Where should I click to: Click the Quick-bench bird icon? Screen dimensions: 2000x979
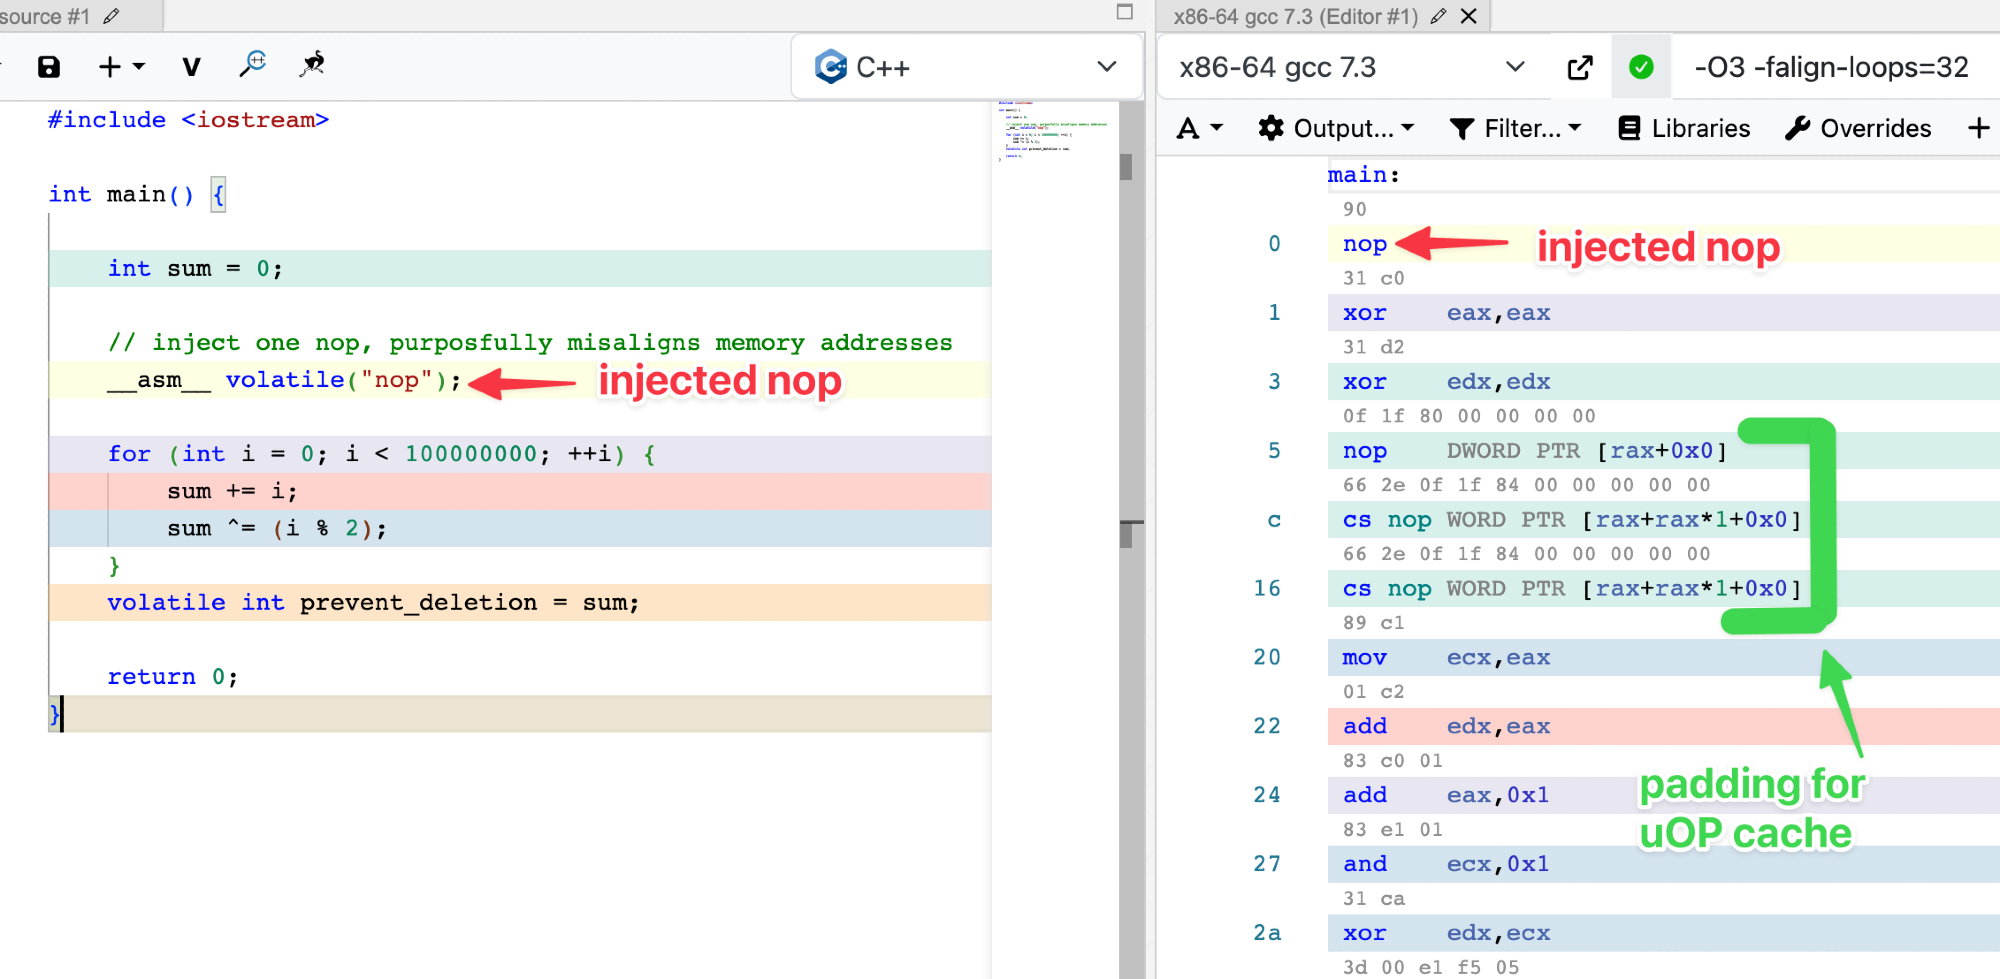coord(312,65)
